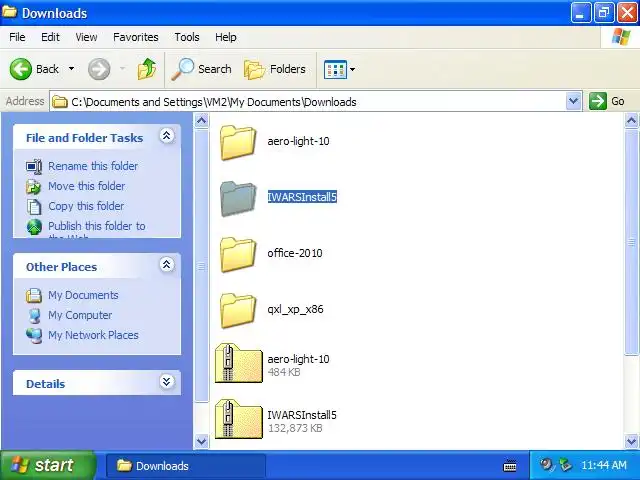The image size is (640, 480).
Task: Click the green Back arrow icon
Action: coord(20,69)
